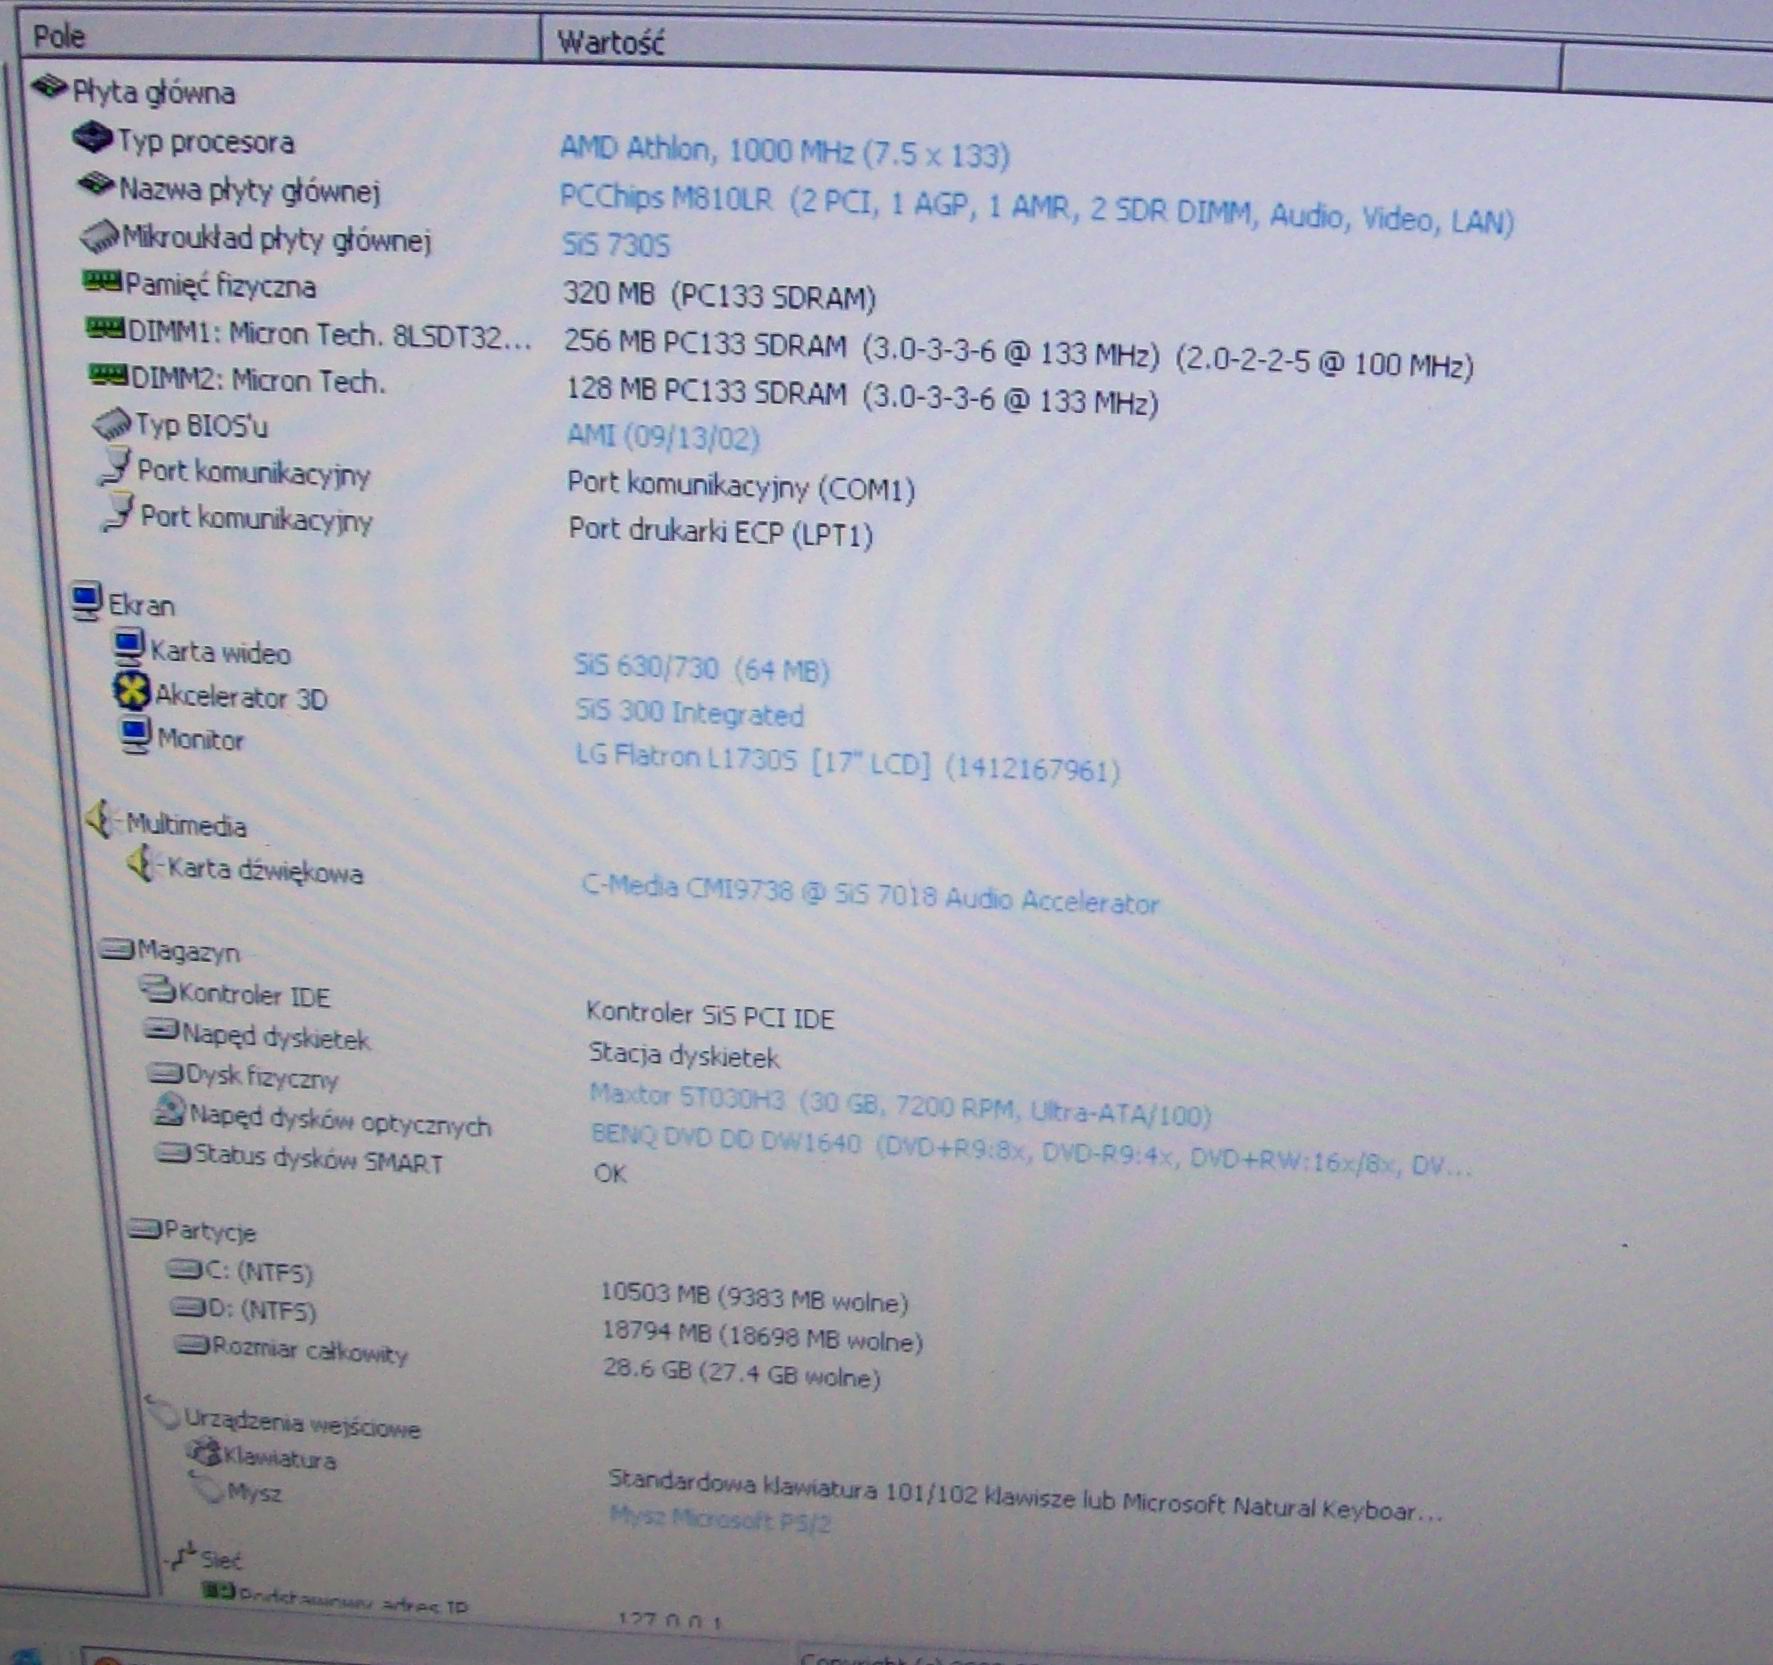Click the Karta dźwiękowa speaker icon
Image resolution: width=1773 pixels, height=1665 pixels.
pos(144,865)
